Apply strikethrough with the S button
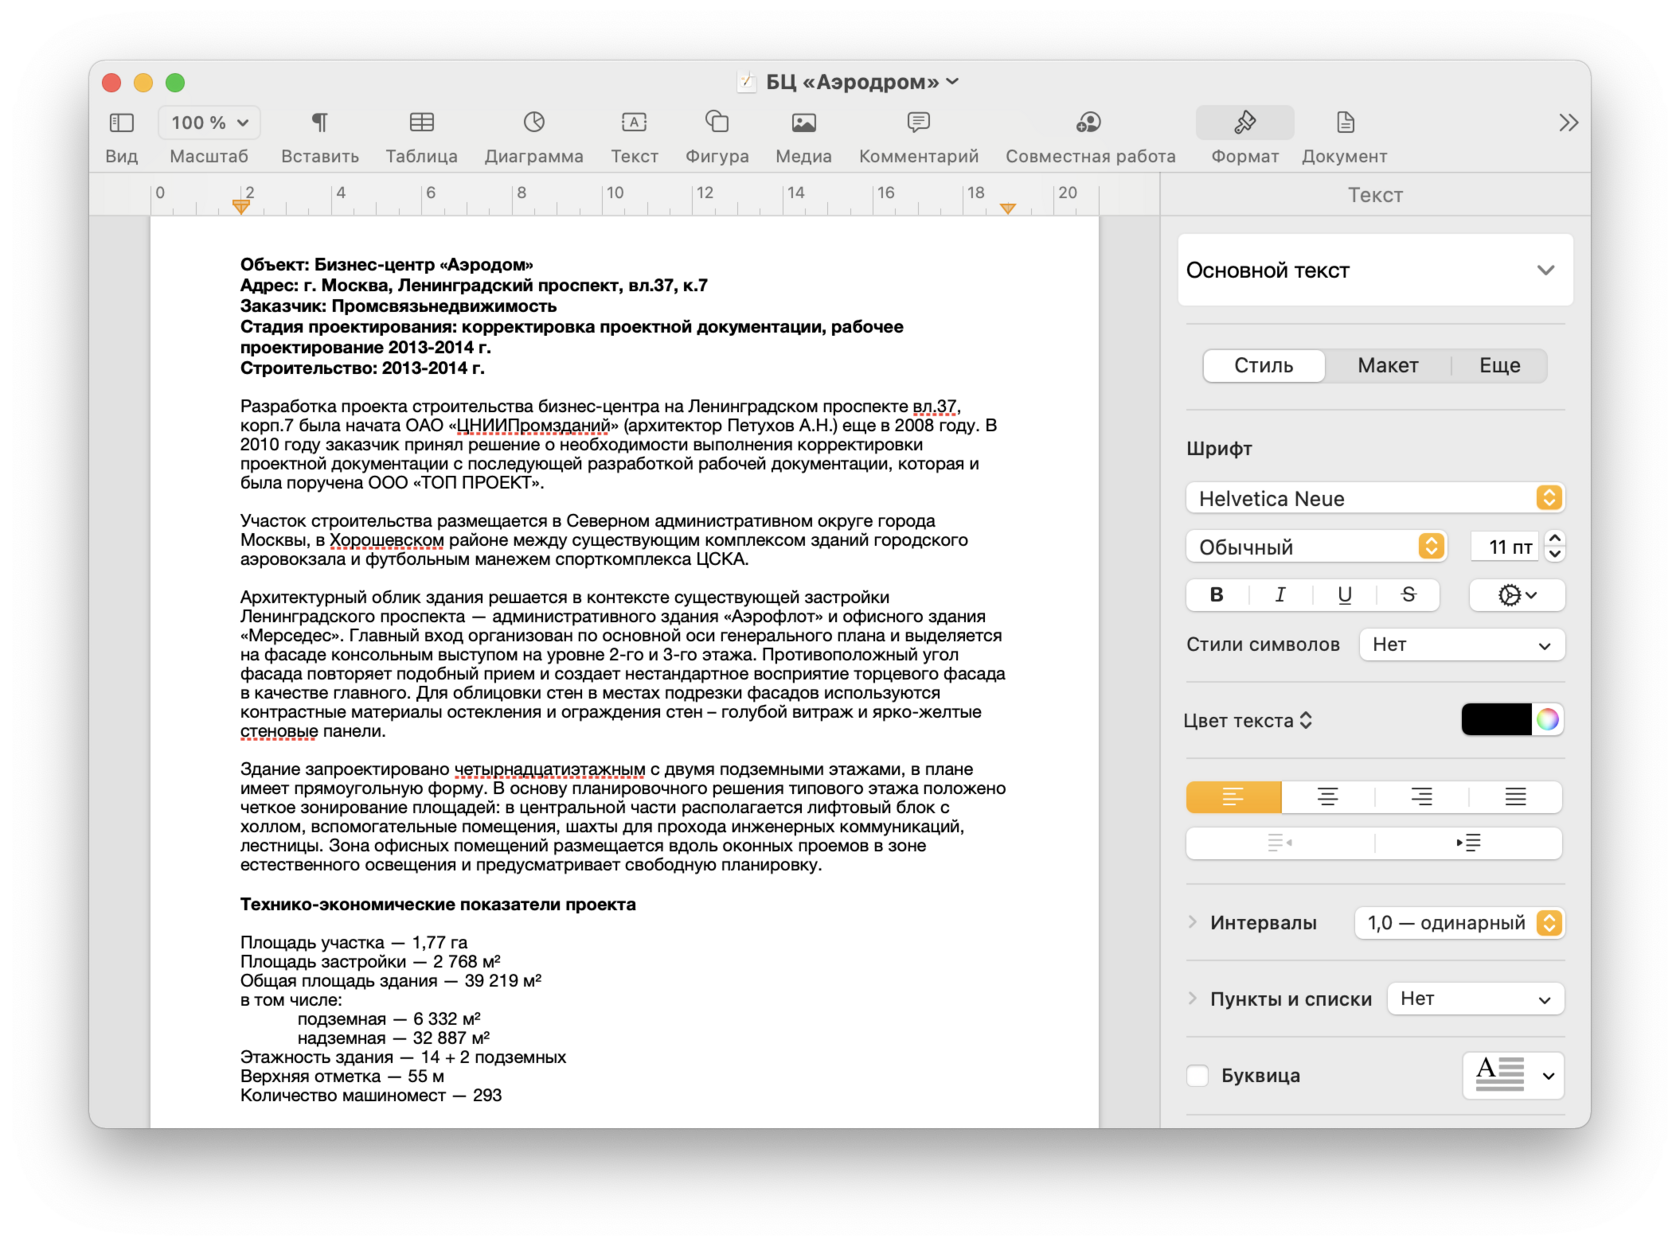1680x1246 pixels. (1408, 595)
